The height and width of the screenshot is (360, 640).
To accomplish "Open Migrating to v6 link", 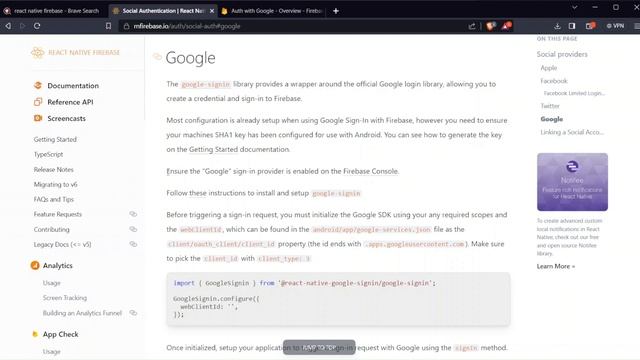I will [56, 184].
